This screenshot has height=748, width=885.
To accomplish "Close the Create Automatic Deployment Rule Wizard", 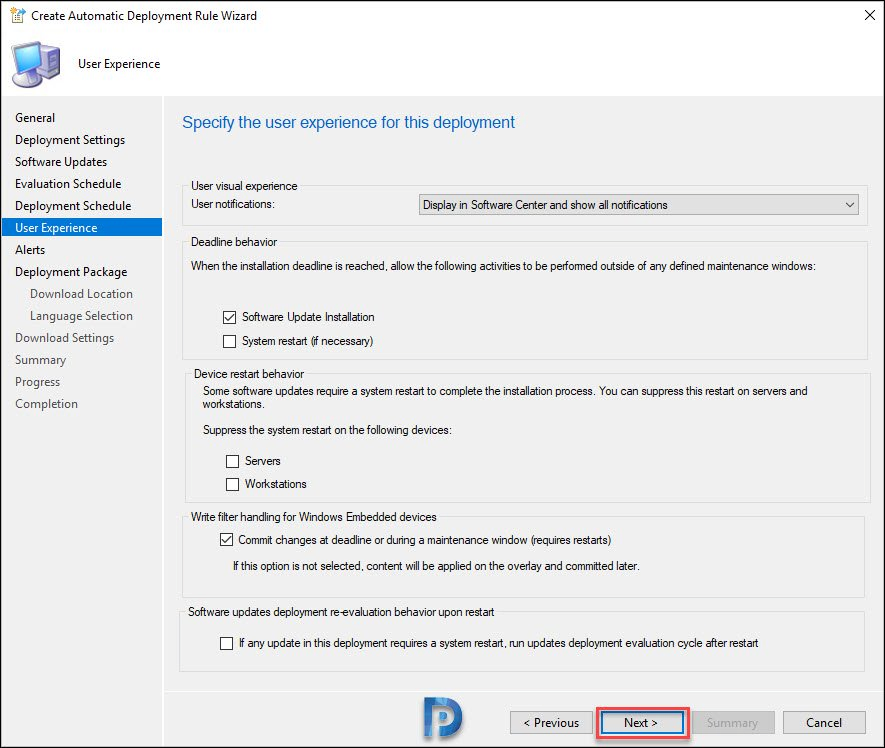I will pos(870,15).
